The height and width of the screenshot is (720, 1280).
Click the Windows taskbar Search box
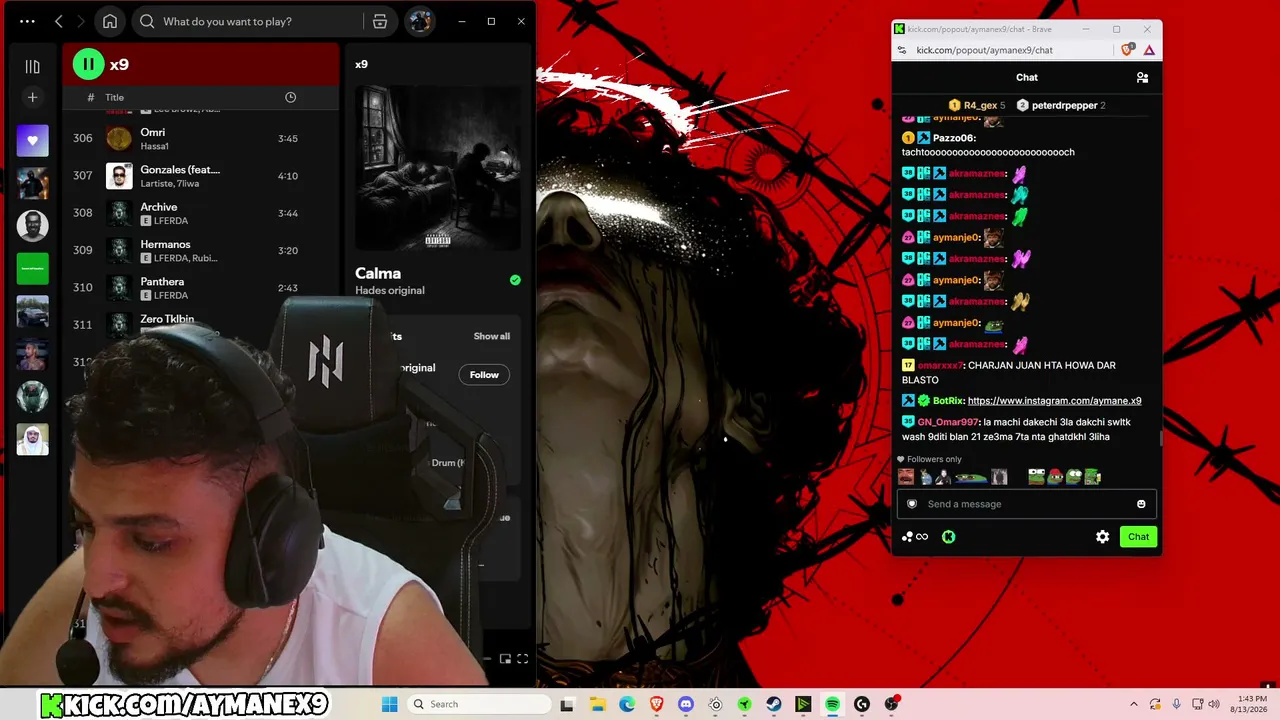[478, 704]
